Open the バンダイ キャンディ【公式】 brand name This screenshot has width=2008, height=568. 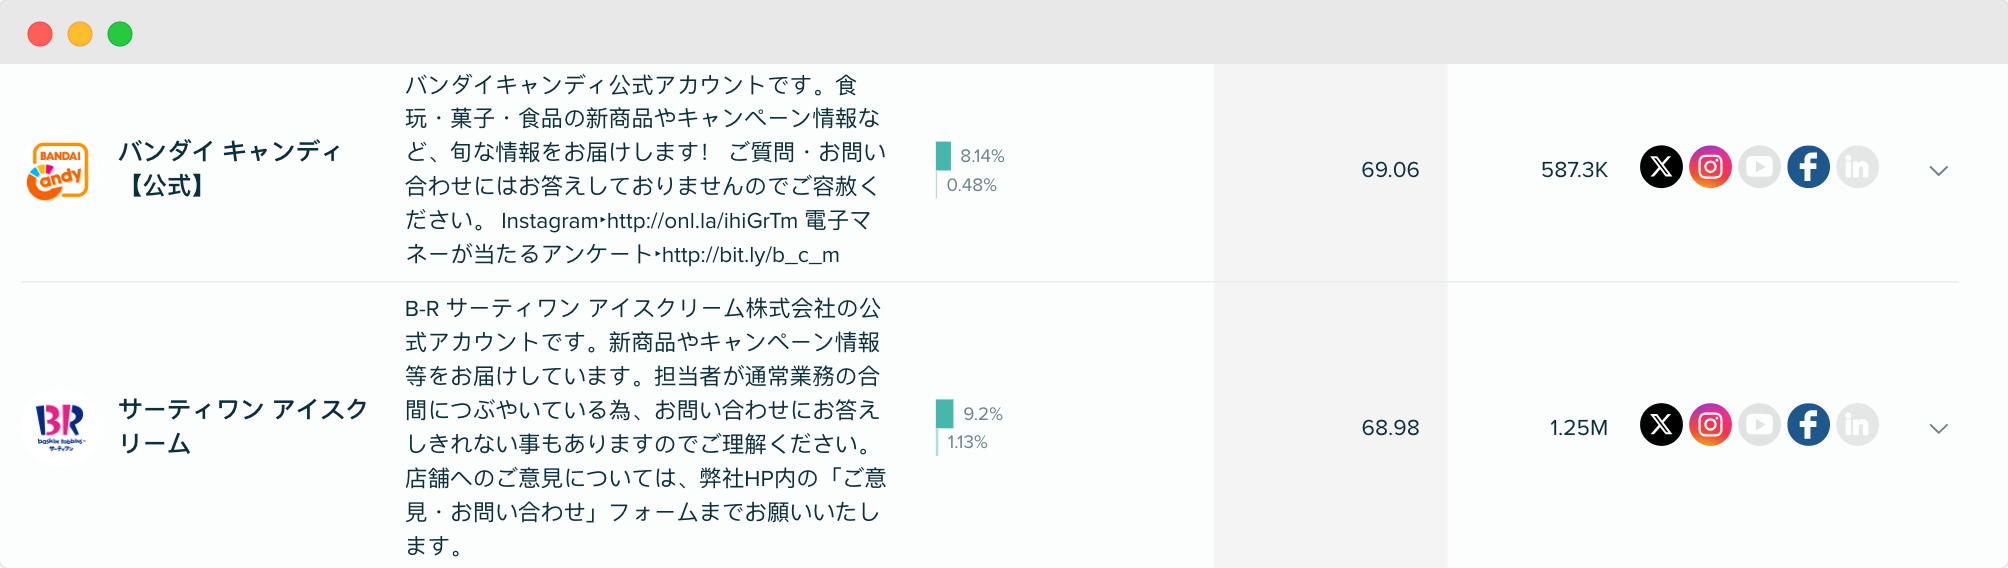pos(230,168)
